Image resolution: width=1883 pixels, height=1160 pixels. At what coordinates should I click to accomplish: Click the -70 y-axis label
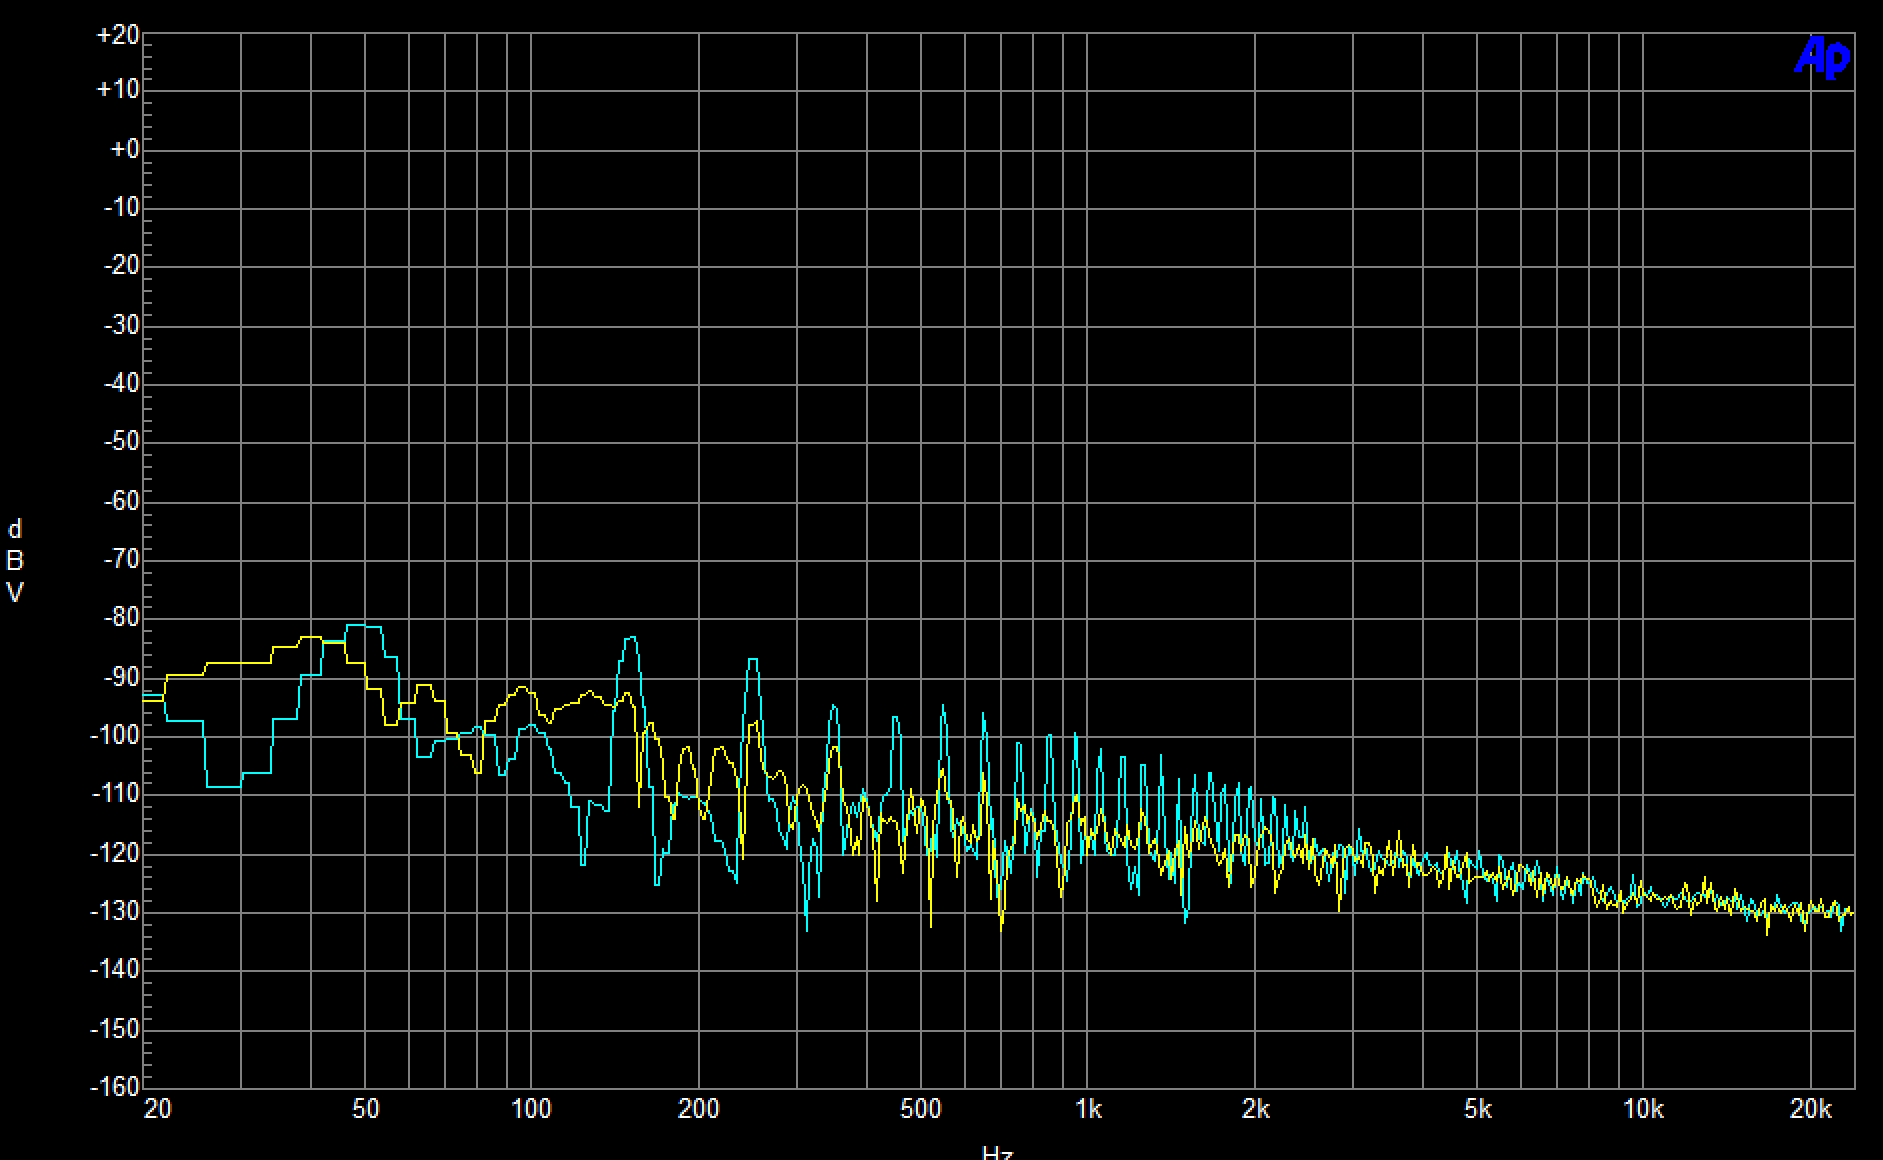(121, 559)
